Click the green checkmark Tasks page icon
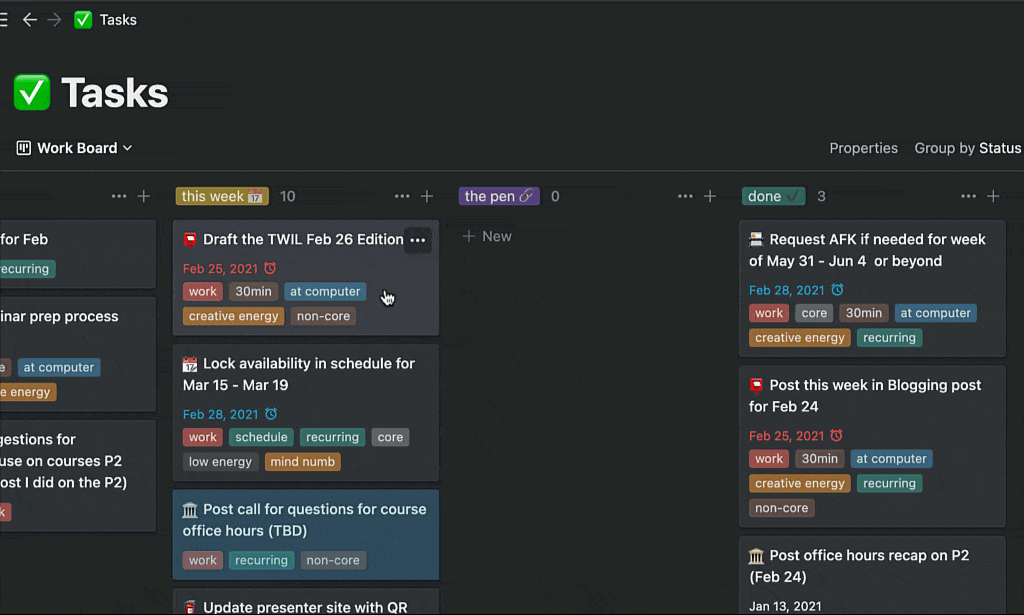 tap(83, 19)
